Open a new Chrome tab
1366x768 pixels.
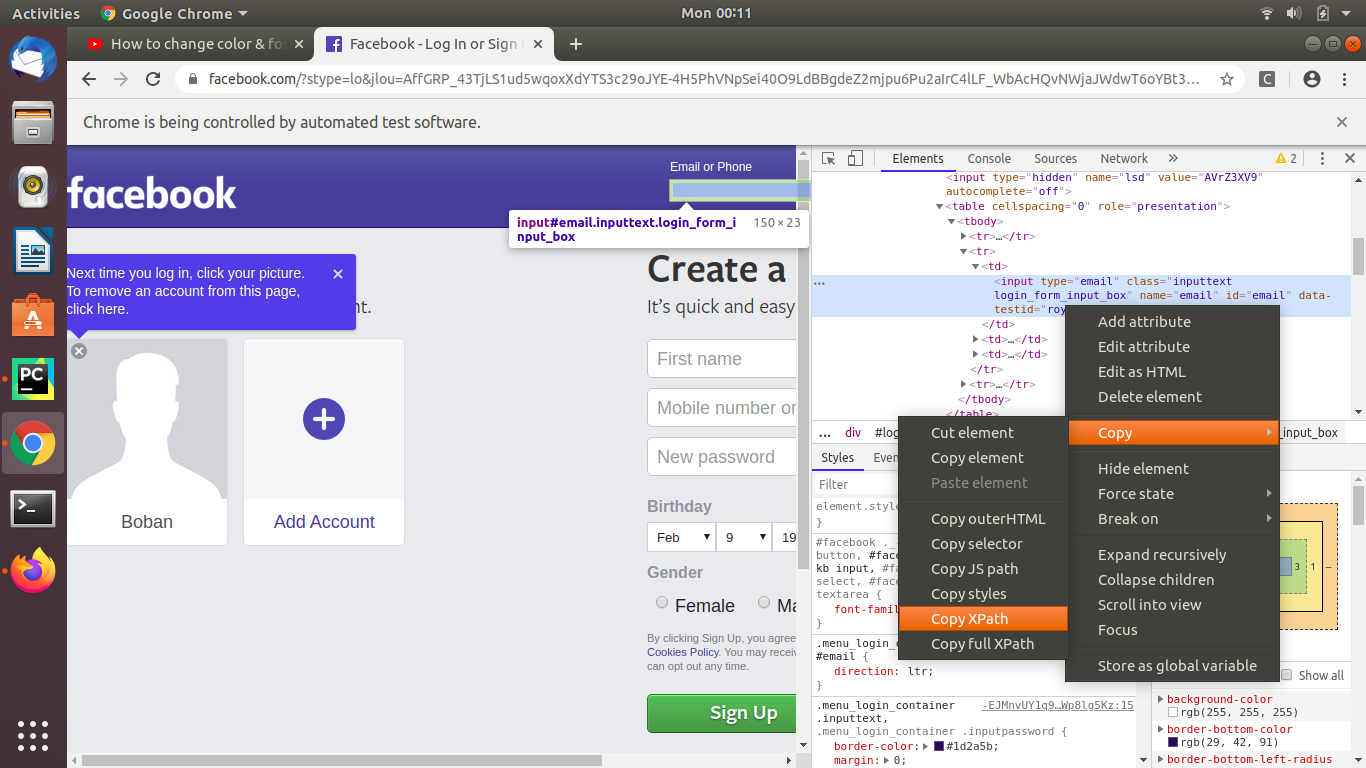[575, 44]
